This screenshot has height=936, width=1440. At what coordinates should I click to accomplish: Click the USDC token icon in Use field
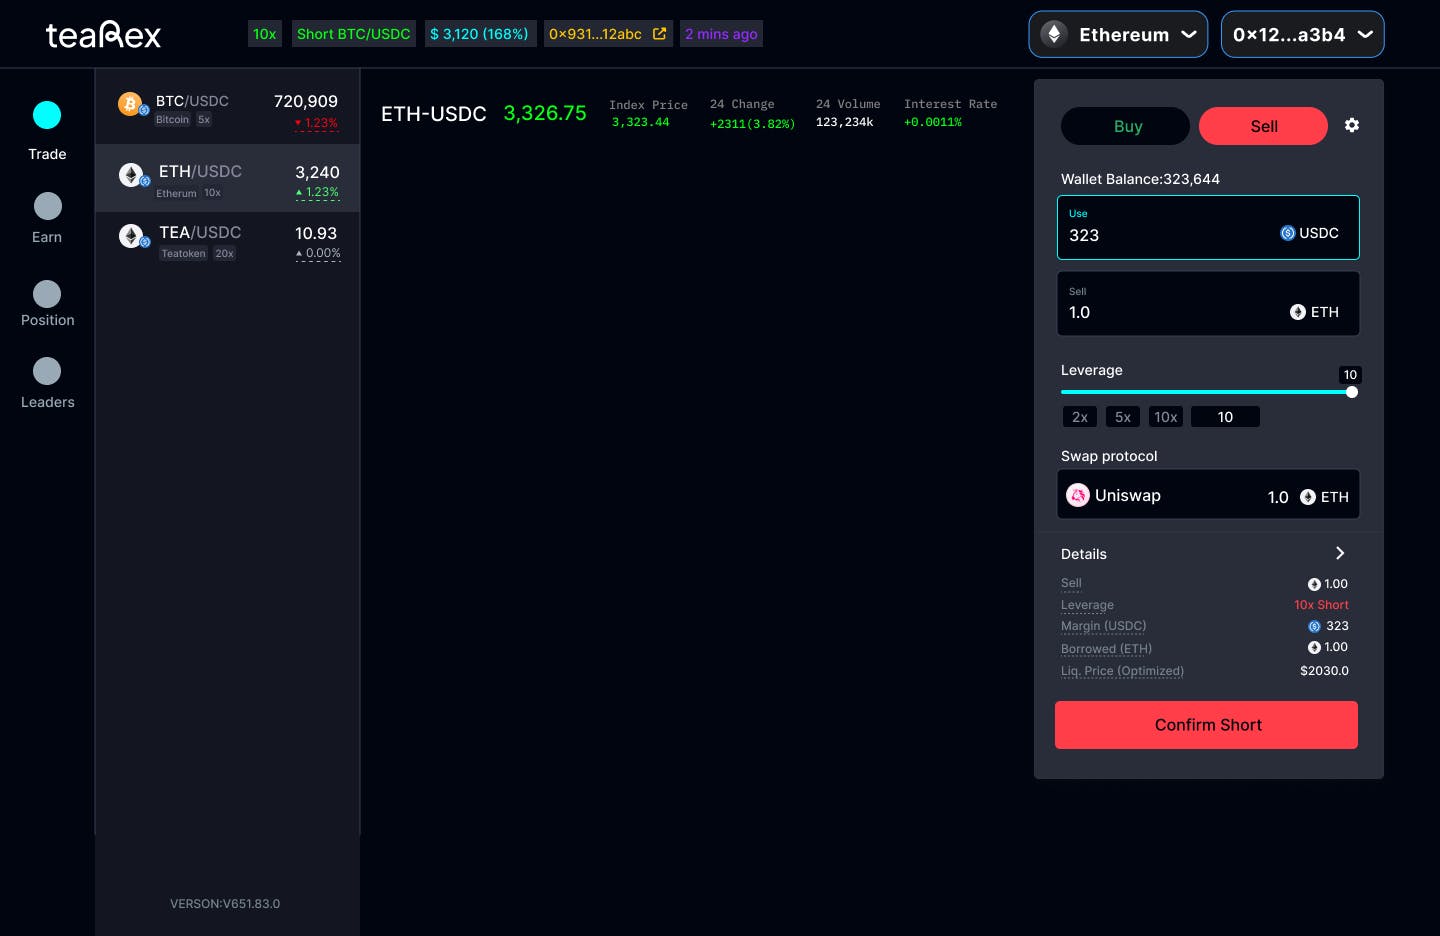[x=1288, y=233]
